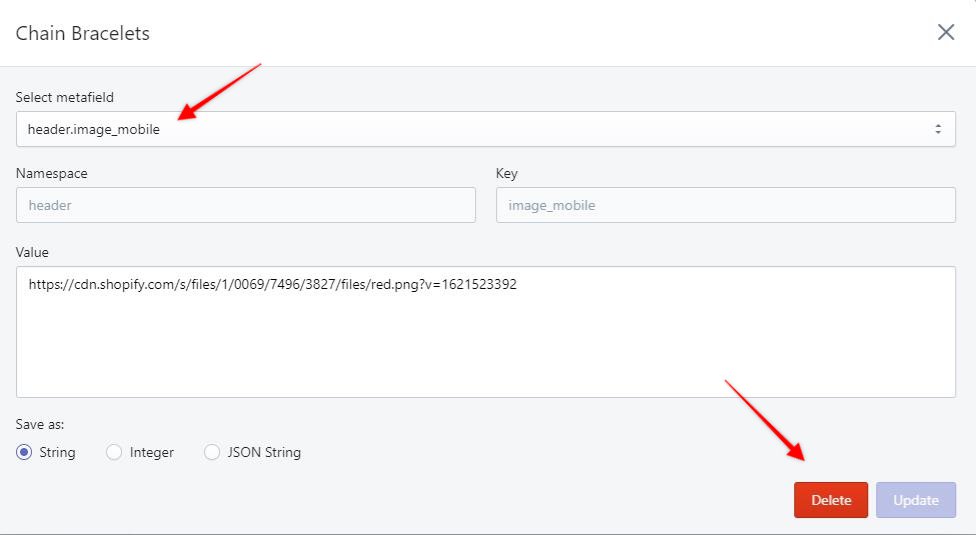The width and height of the screenshot is (976, 535).
Task: Click the Key field containing image_mobile
Action: click(x=725, y=205)
